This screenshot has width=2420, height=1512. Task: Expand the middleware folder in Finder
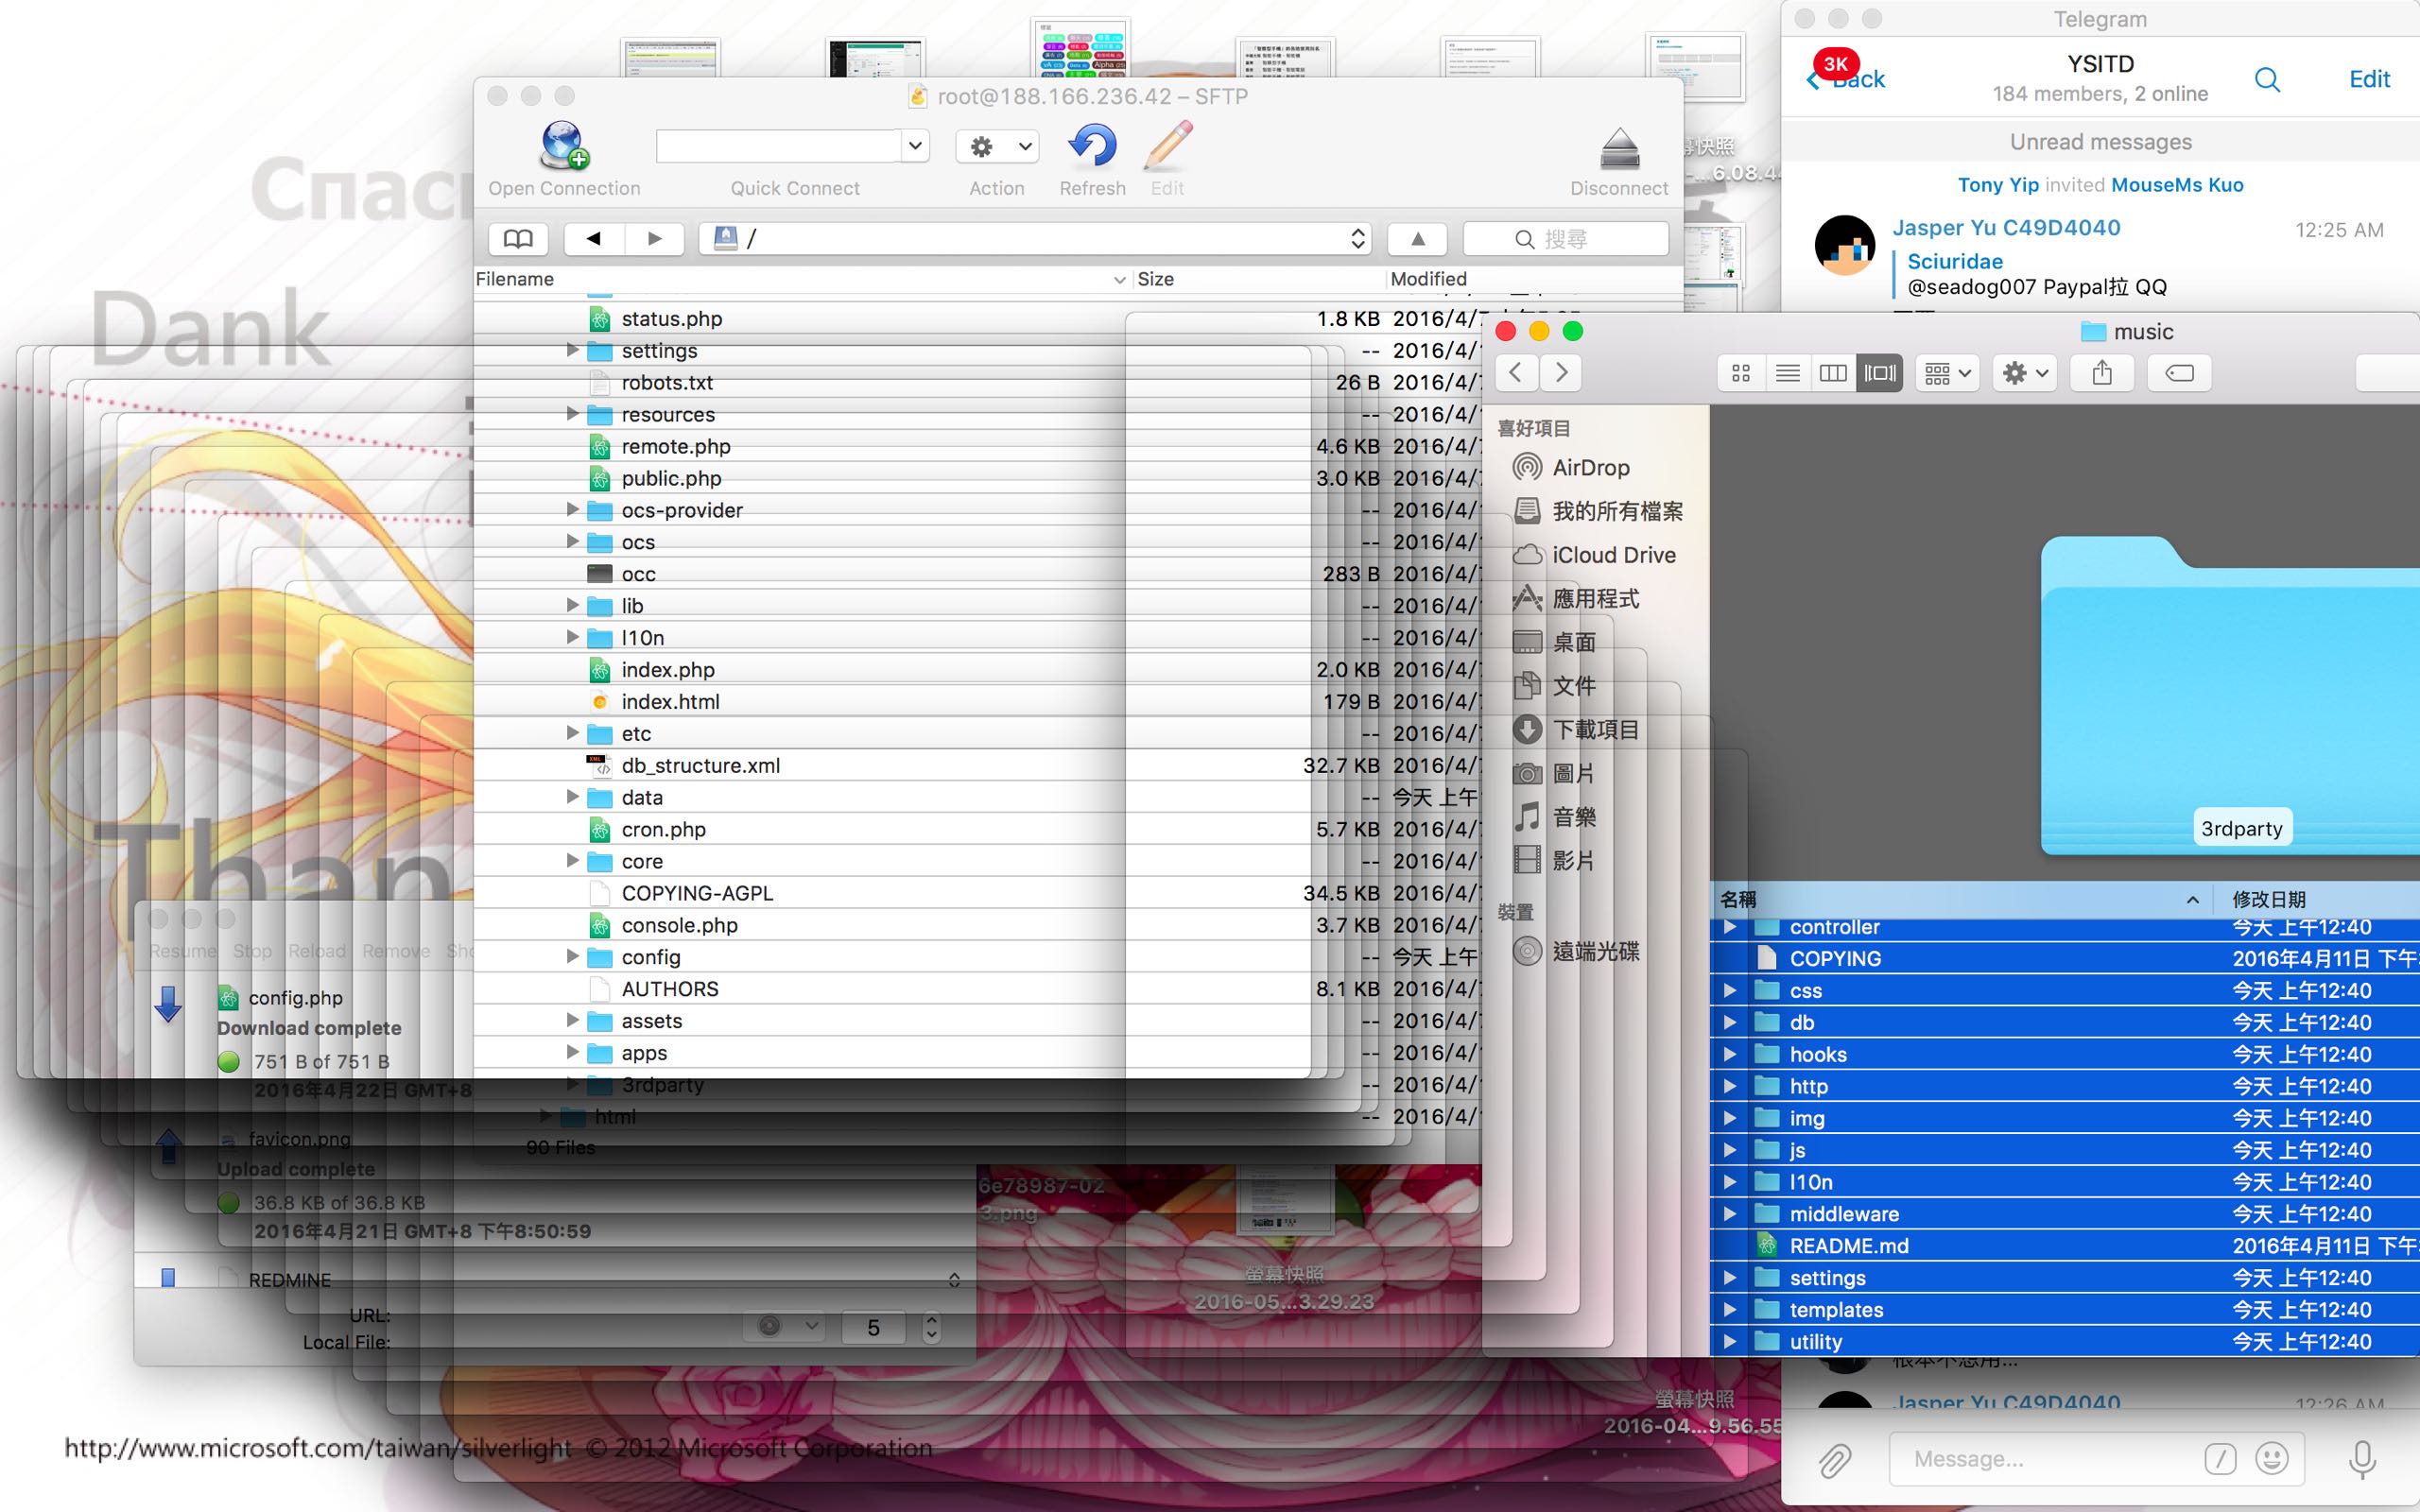(x=1730, y=1214)
